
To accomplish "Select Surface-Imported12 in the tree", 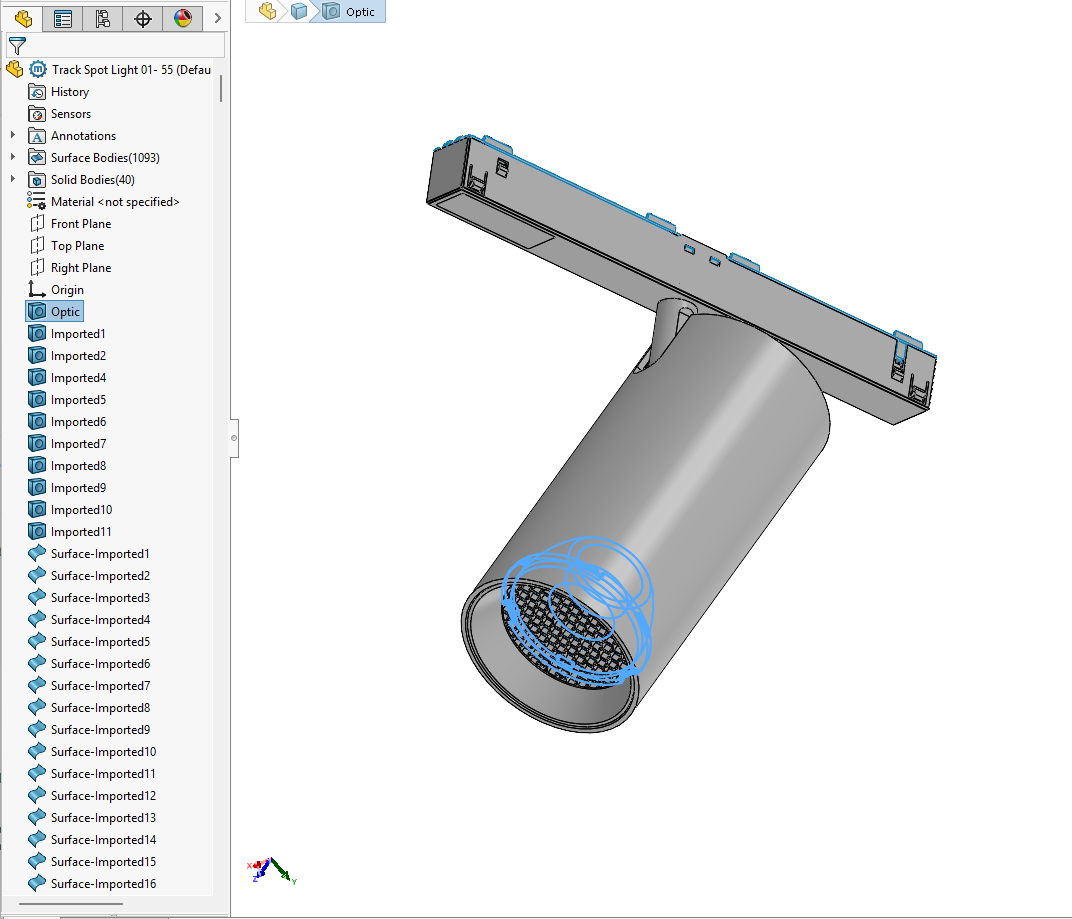I will pyautogui.click(x=103, y=795).
